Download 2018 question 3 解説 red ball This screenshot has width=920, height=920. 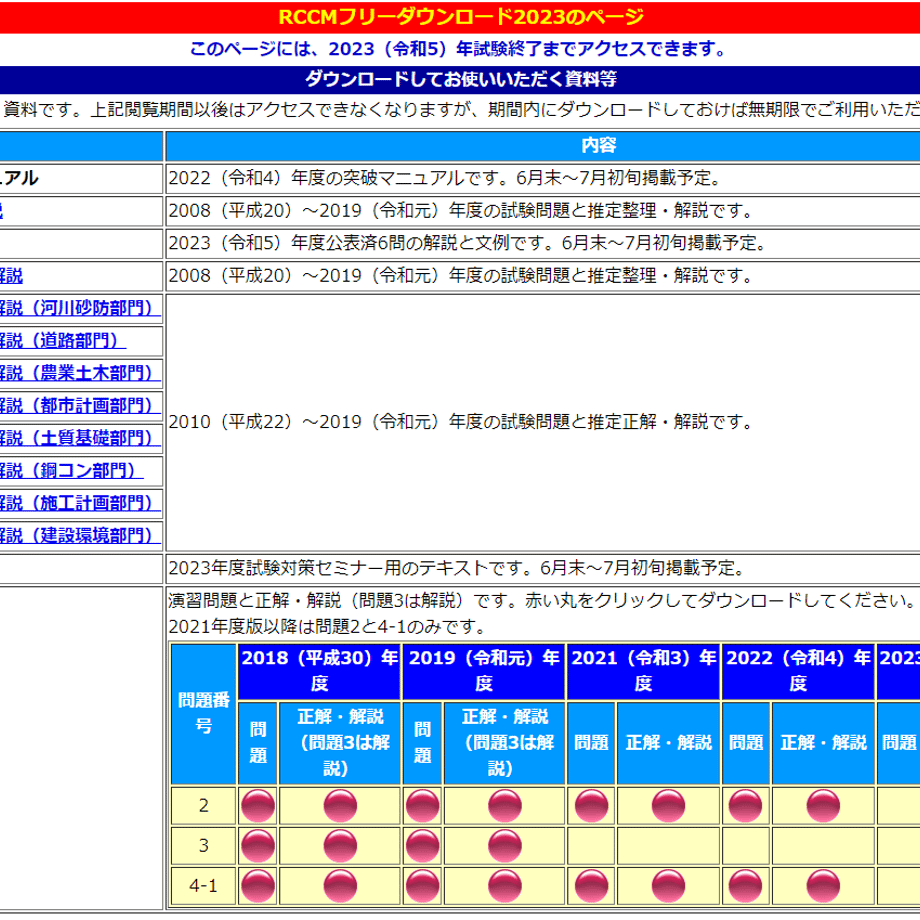coord(340,846)
